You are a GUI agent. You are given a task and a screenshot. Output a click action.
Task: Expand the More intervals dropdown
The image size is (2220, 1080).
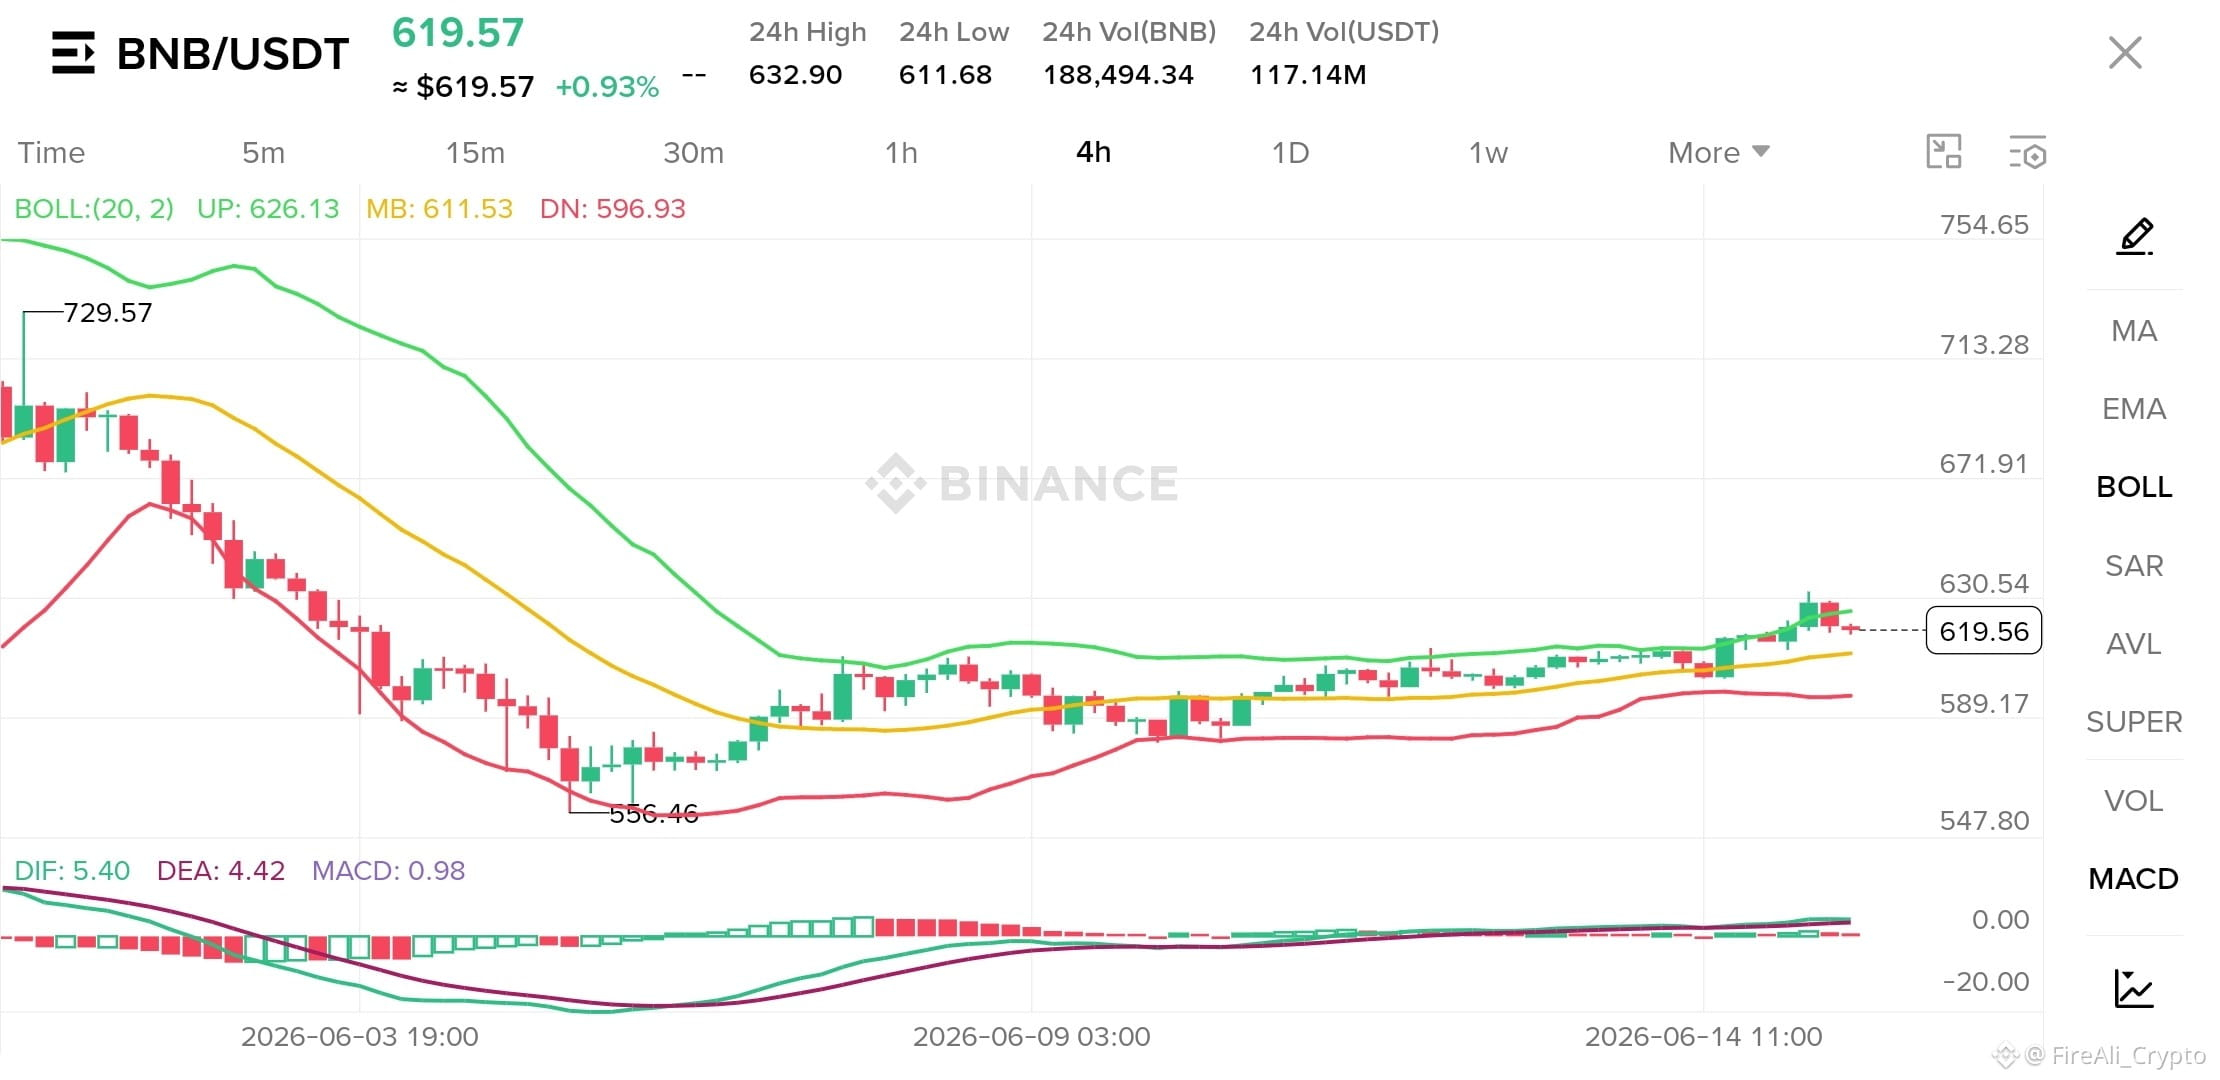coord(1719,152)
